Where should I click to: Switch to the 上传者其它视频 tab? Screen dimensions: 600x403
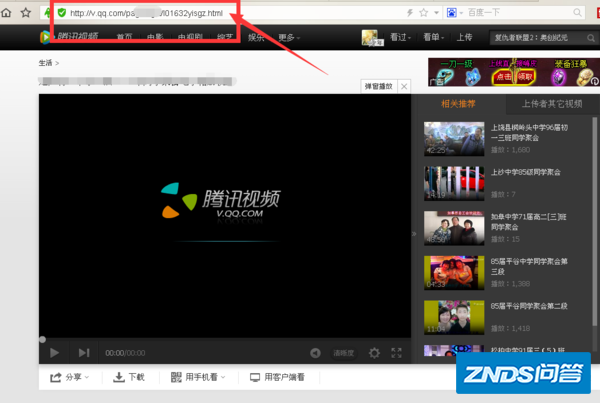552,104
